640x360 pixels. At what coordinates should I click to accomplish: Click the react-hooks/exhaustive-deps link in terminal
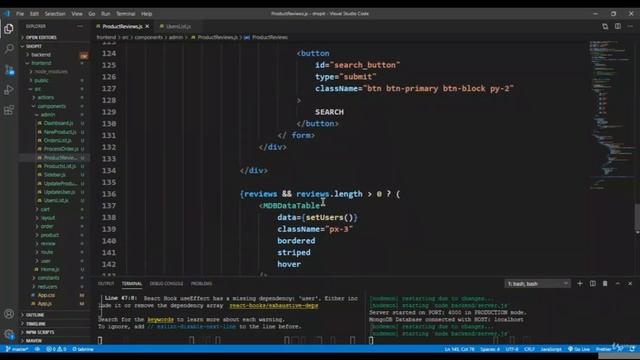pos(273,306)
